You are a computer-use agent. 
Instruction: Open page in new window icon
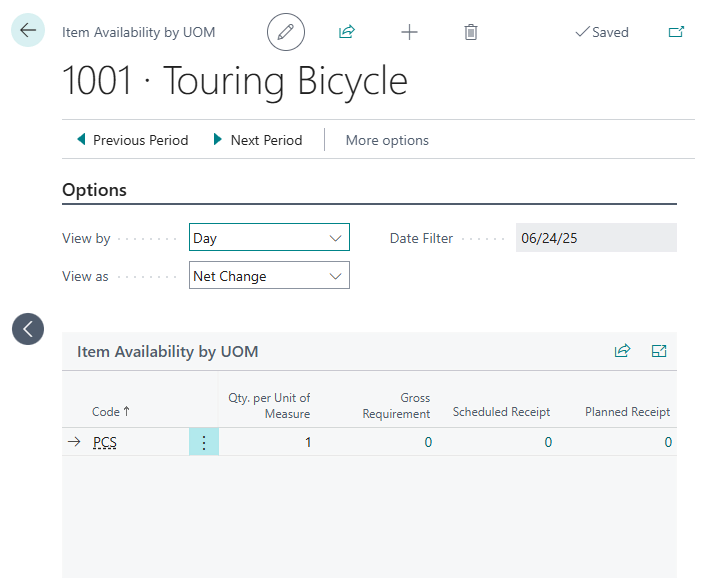(677, 32)
